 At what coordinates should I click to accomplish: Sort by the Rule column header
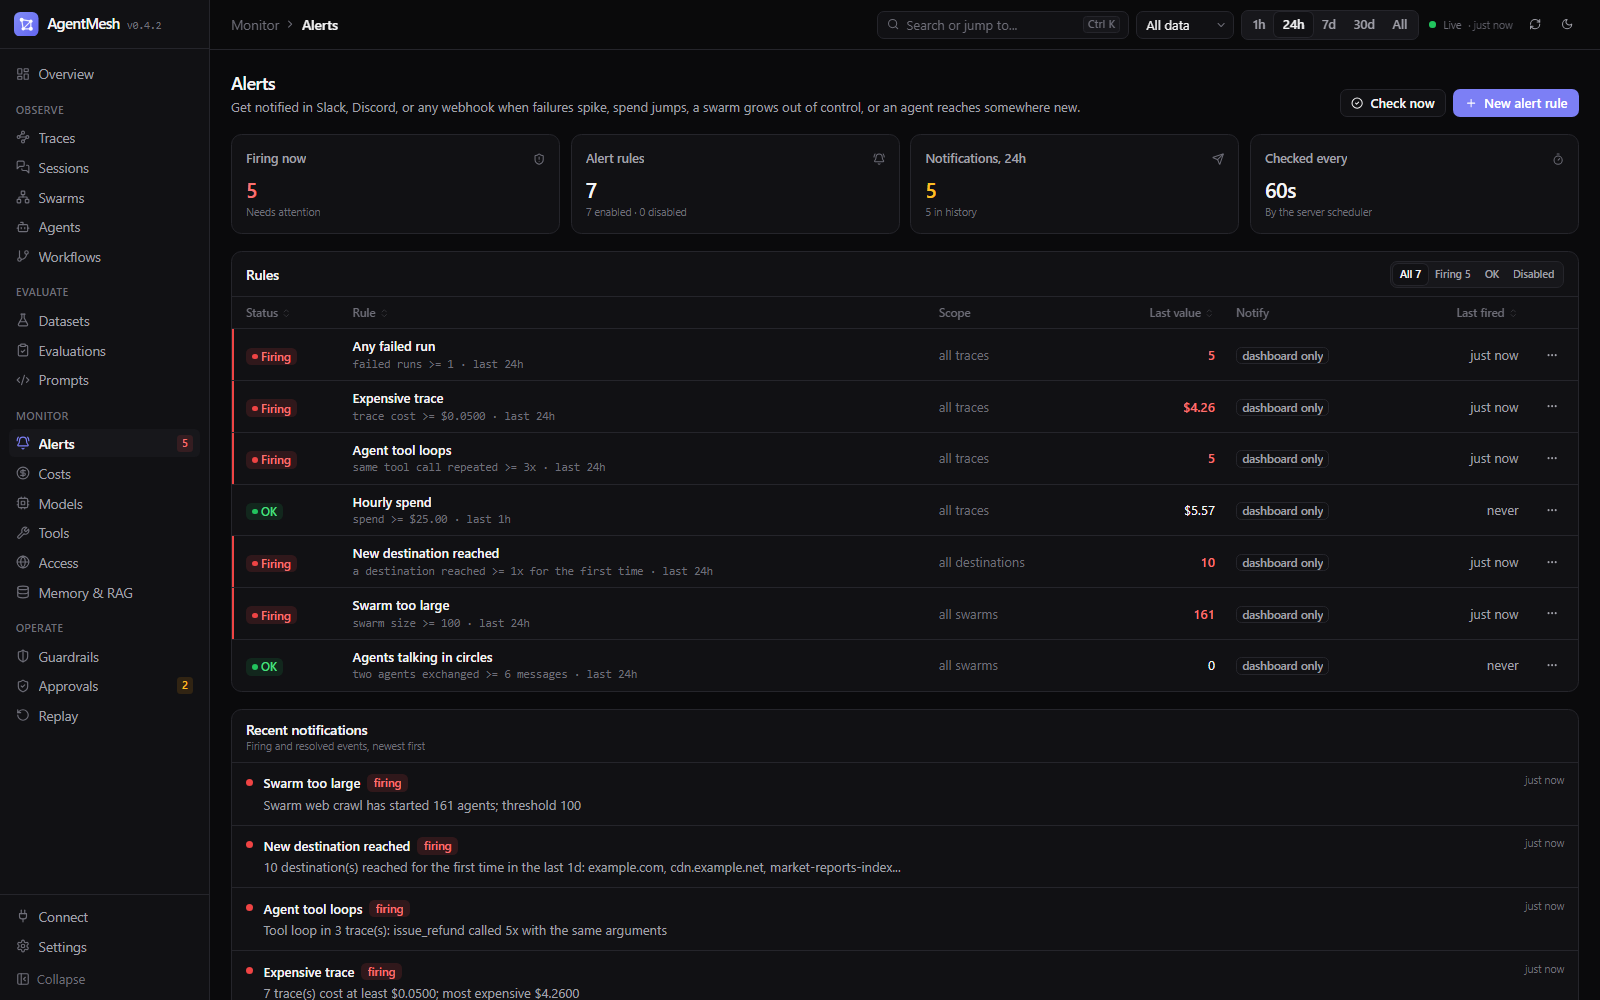370,313
